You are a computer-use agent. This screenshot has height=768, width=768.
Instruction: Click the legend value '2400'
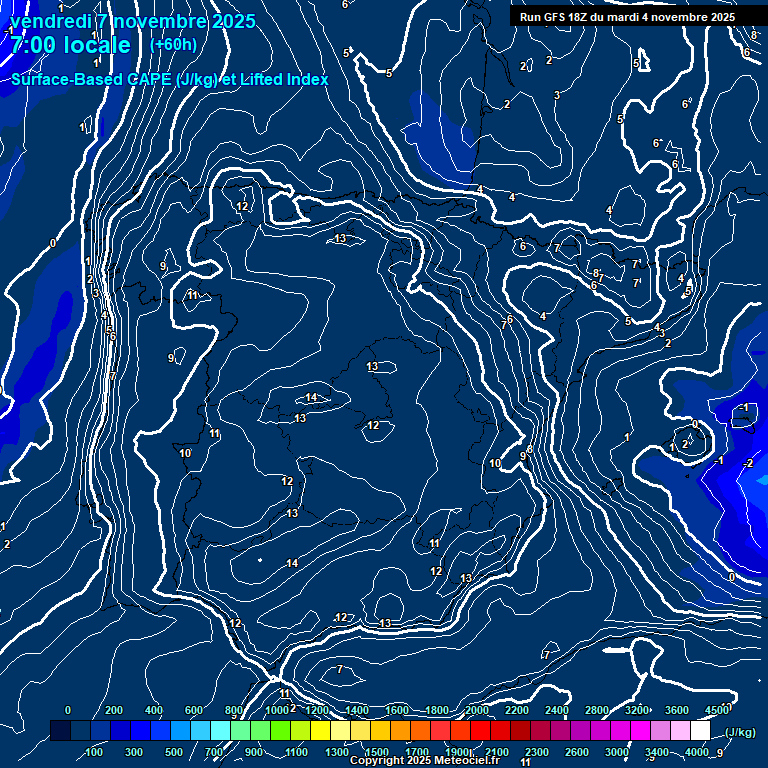coord(557,710)
